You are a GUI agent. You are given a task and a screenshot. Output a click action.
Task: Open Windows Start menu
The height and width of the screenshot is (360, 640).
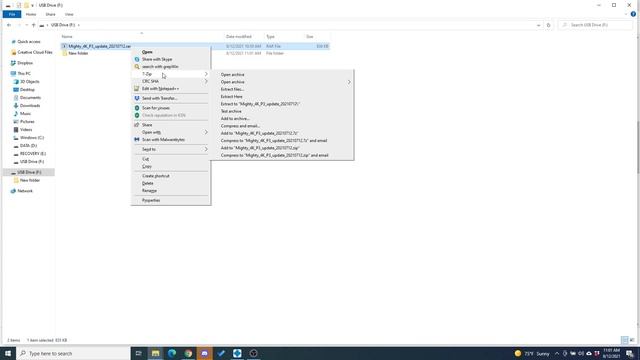[8, 353]
